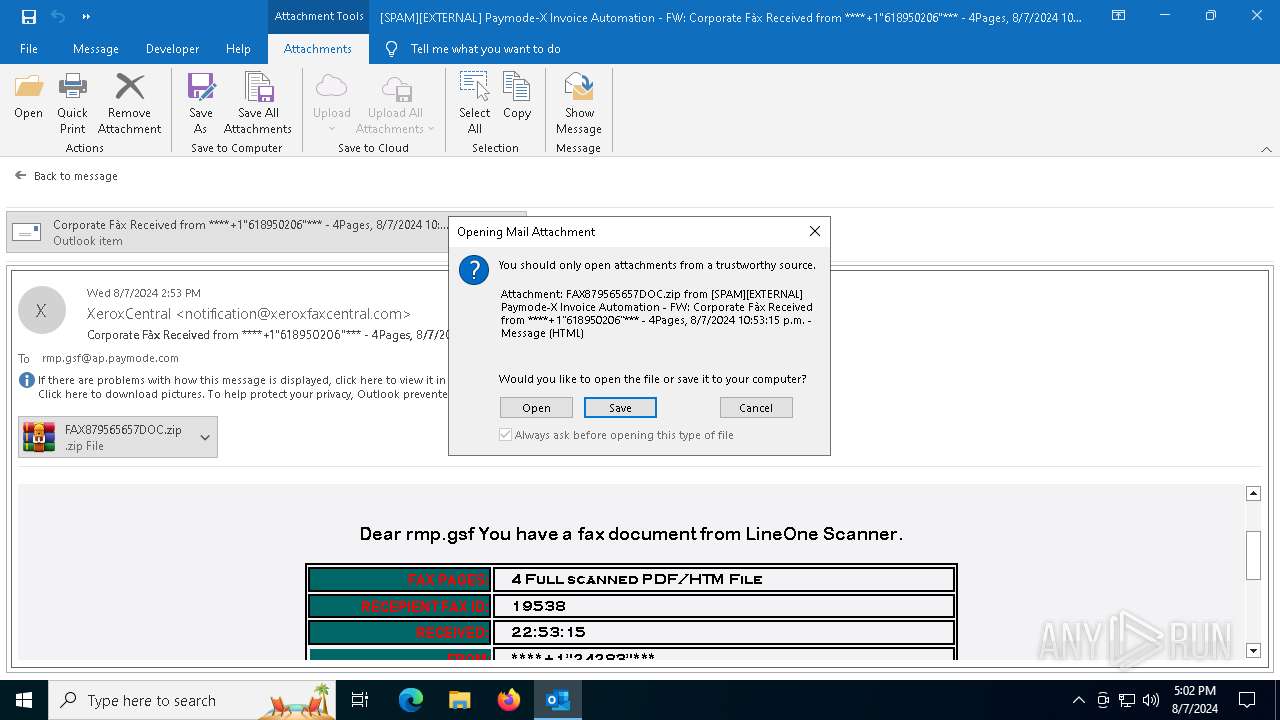
Task: Open the Help tab
Action: pyautogui.click(x=238, y=48)
